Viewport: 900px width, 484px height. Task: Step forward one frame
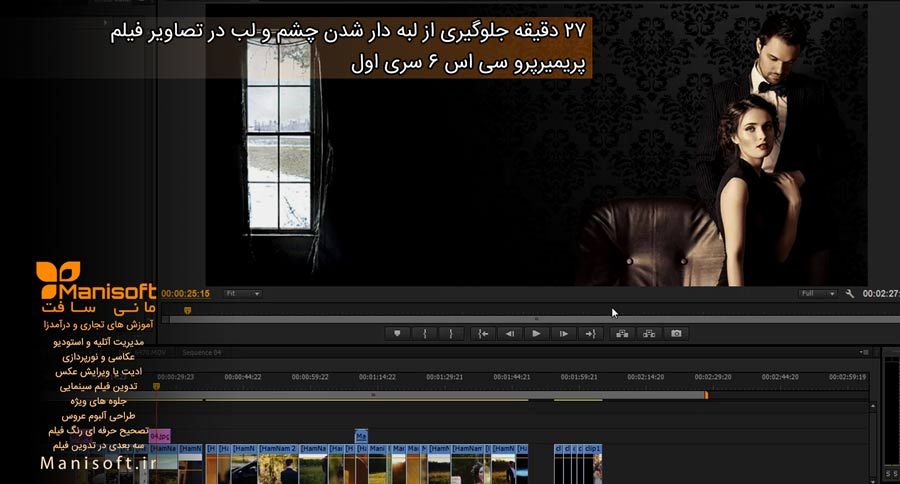point(564,334)
